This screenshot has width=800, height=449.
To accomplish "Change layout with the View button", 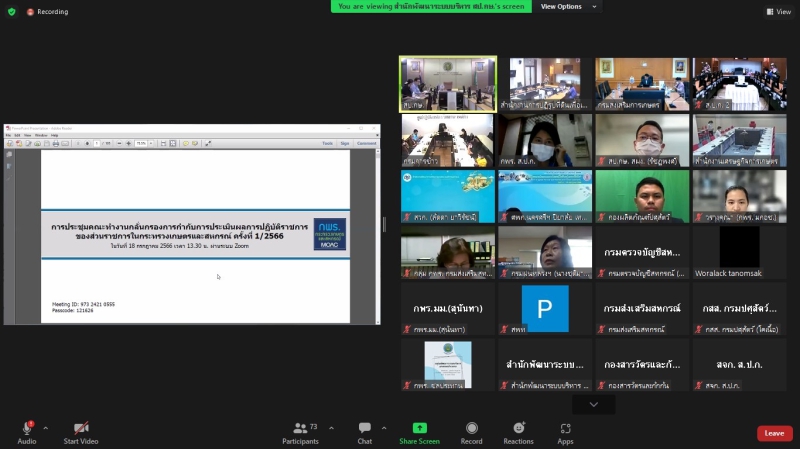I will 778,12.
